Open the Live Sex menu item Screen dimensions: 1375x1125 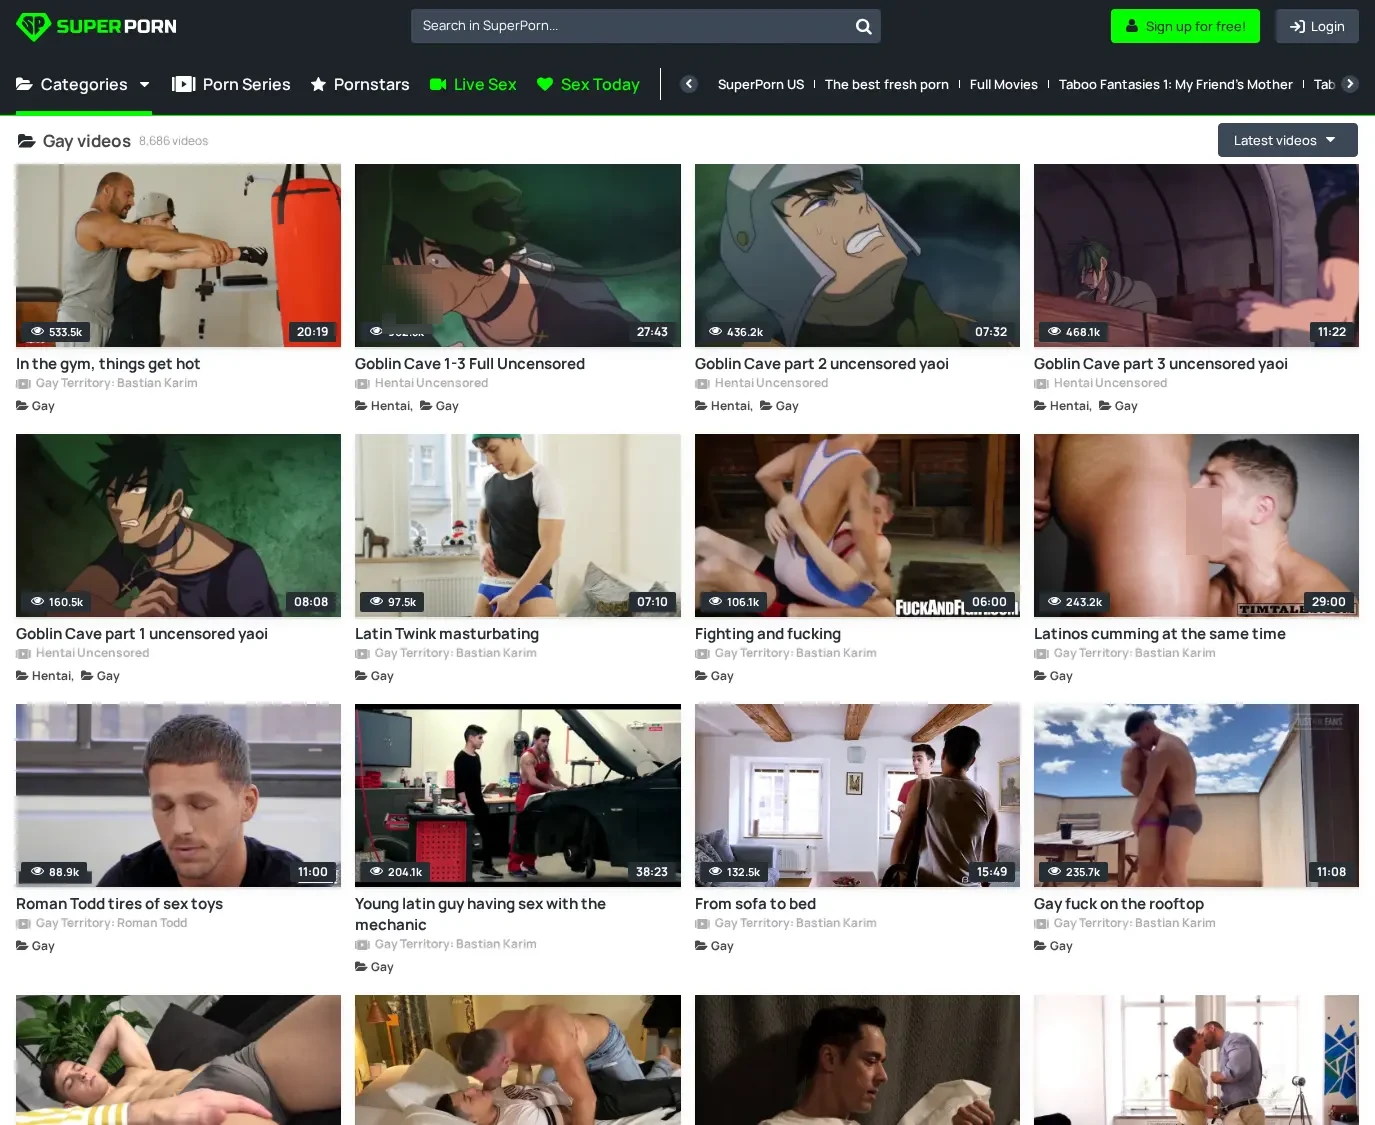[x=473, y=84]
